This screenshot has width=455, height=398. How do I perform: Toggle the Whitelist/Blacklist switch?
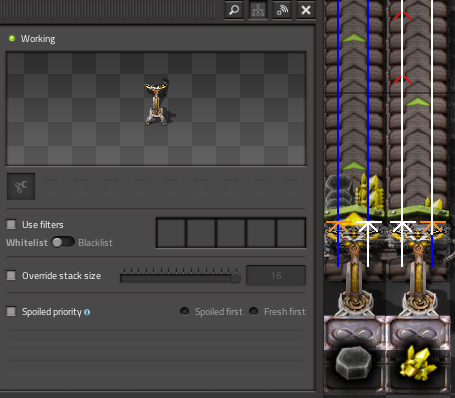(63, 242)
